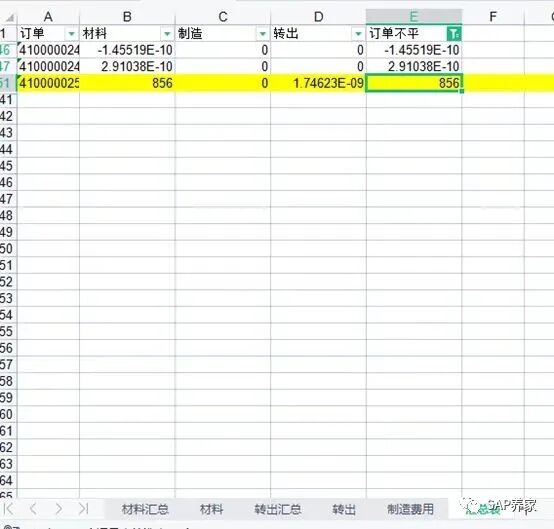554x529 pixels.
Task: Open the 订单 column filter dropdown
Action: pyautogui.click(x=72, y=34)
